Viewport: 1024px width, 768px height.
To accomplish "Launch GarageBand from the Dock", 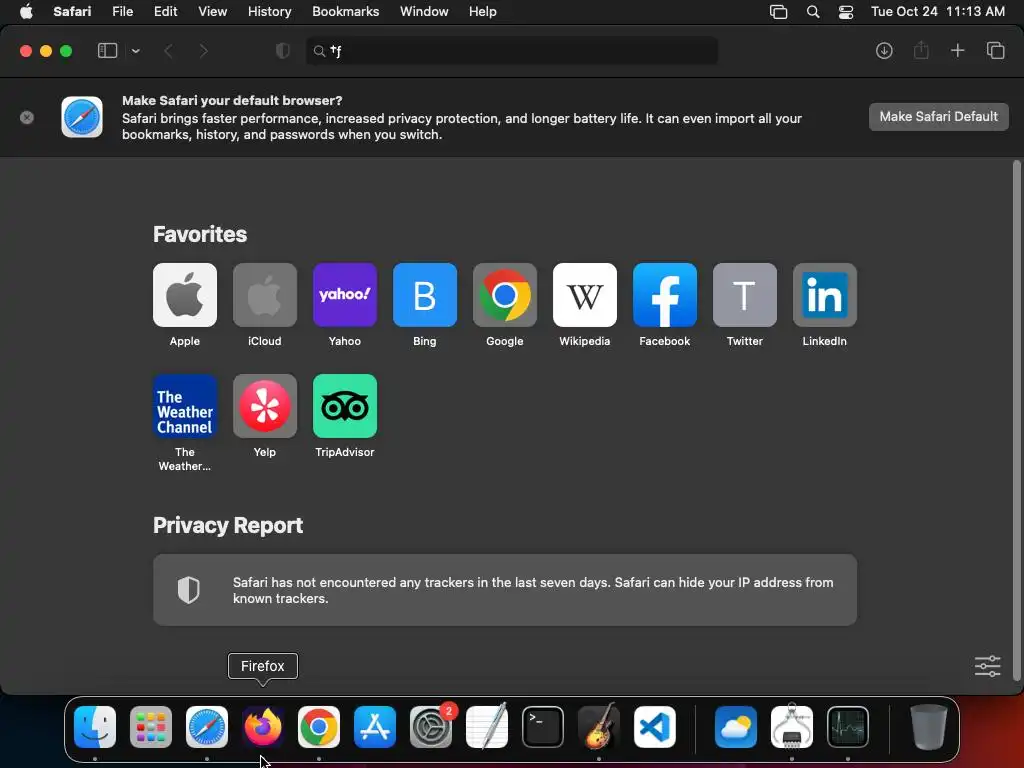I will point(599,726).
